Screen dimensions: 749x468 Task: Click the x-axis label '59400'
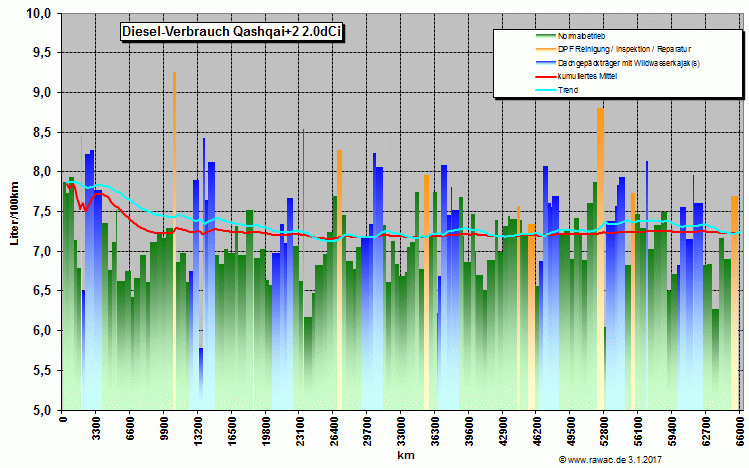coord(673,431)
